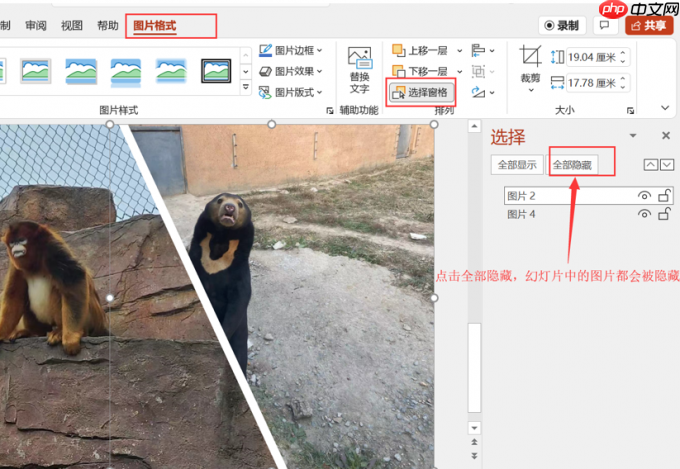This screenshot has height=469, width=680.
Task: Open the 选择 pane options dropdown arrow
Action: [633, 136]
